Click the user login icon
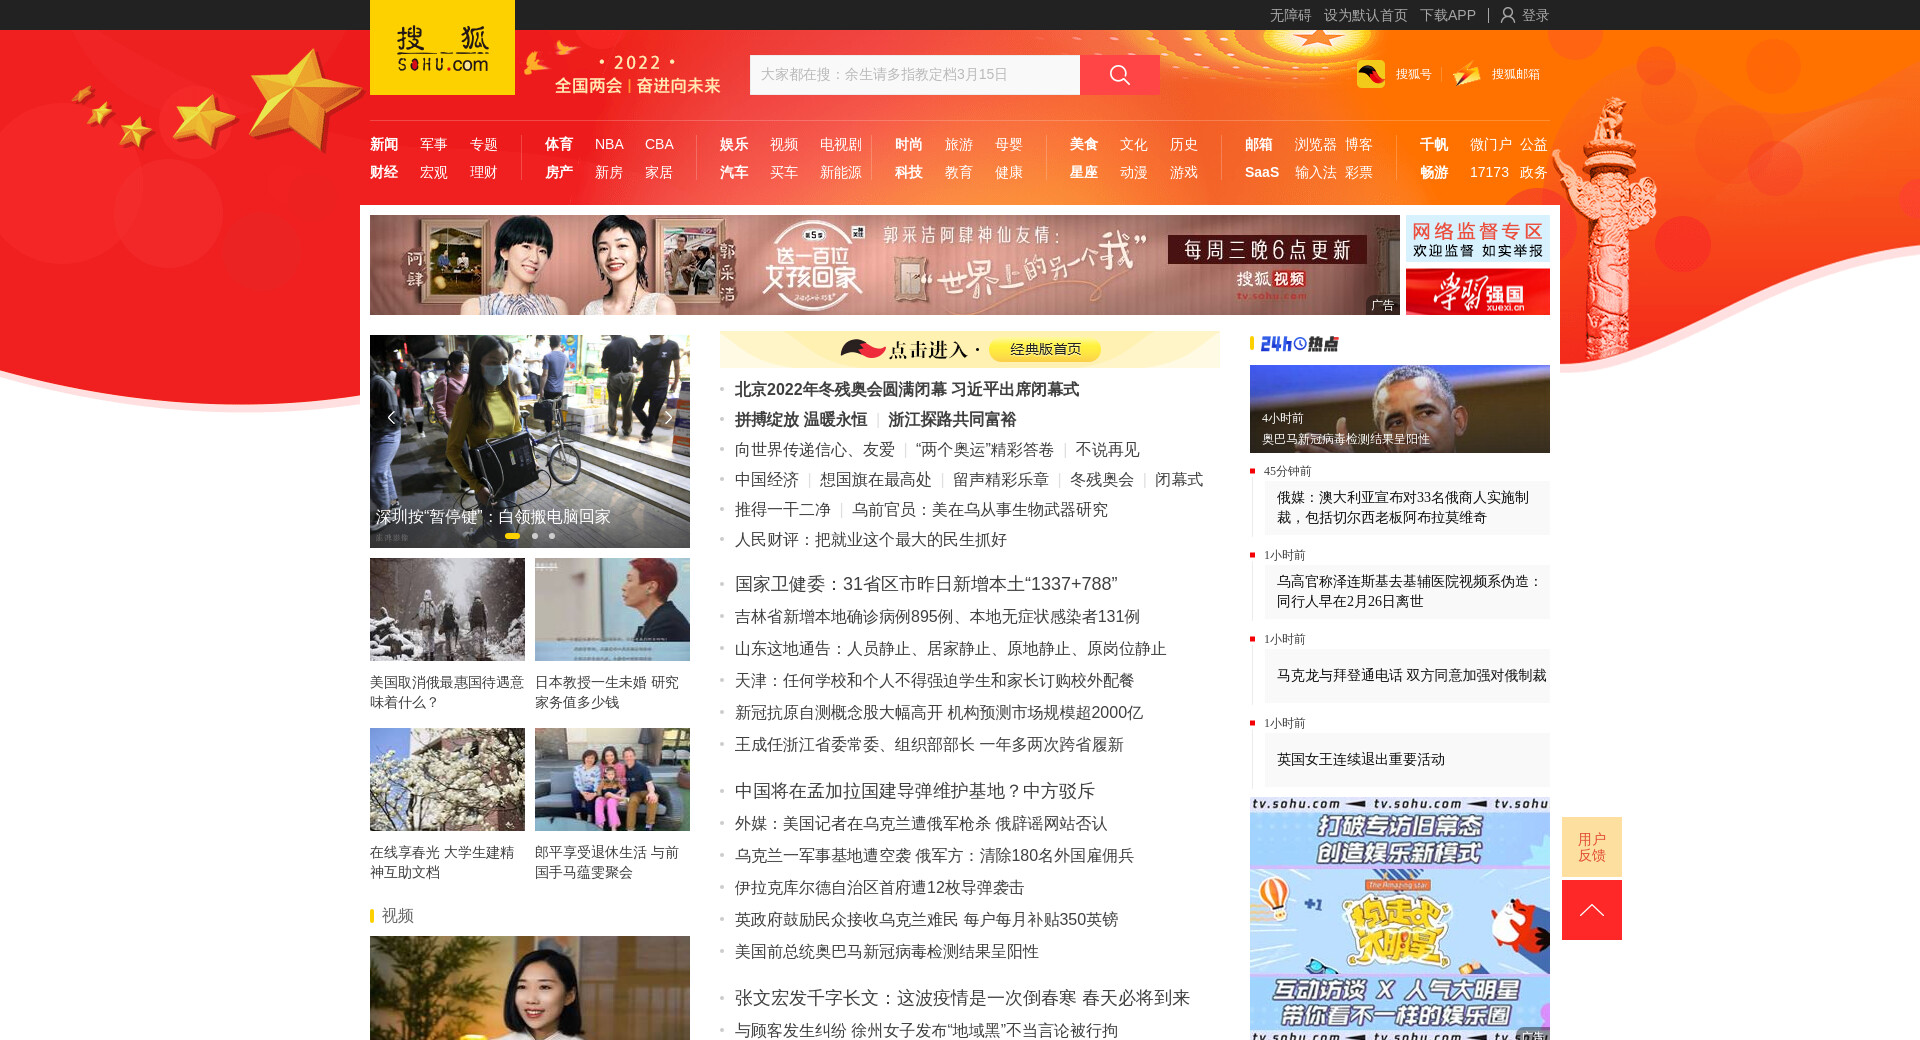 coord(1508,15)
